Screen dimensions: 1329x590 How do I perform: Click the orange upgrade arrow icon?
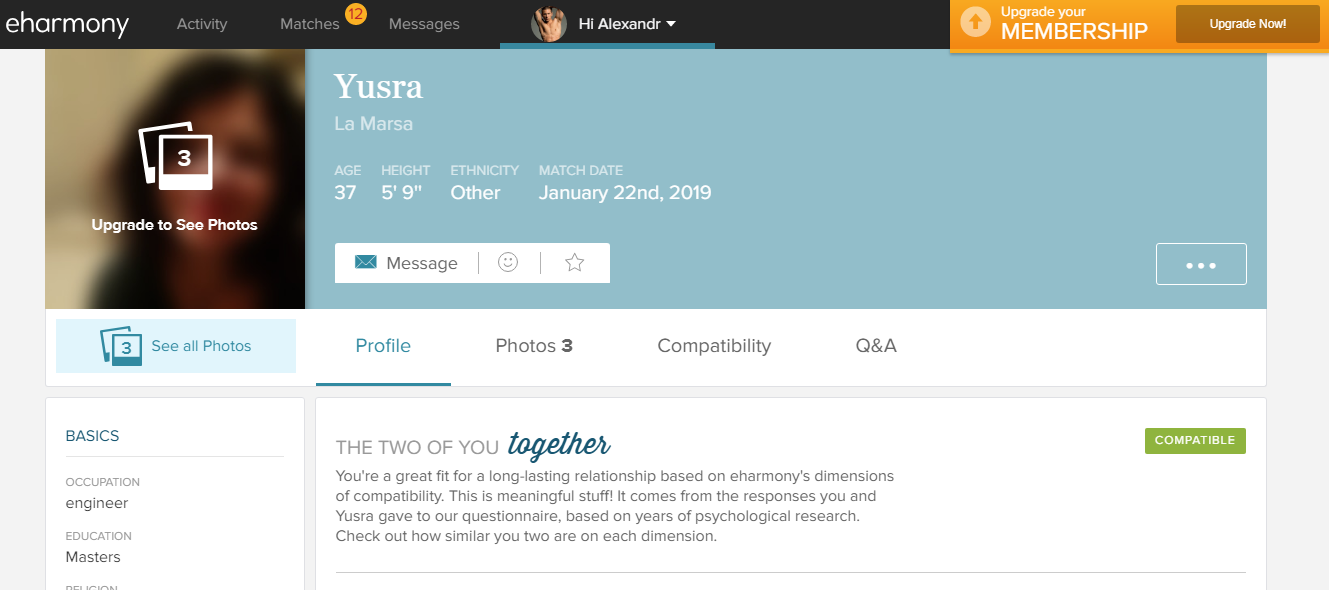point(975,23)
